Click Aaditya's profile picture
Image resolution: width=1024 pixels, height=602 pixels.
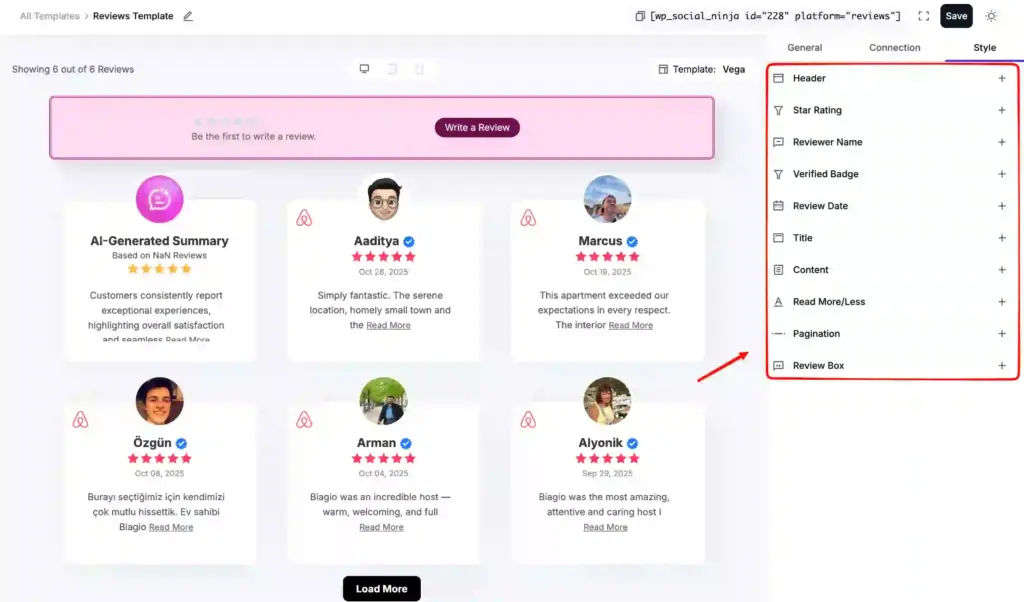pos(383,199)
